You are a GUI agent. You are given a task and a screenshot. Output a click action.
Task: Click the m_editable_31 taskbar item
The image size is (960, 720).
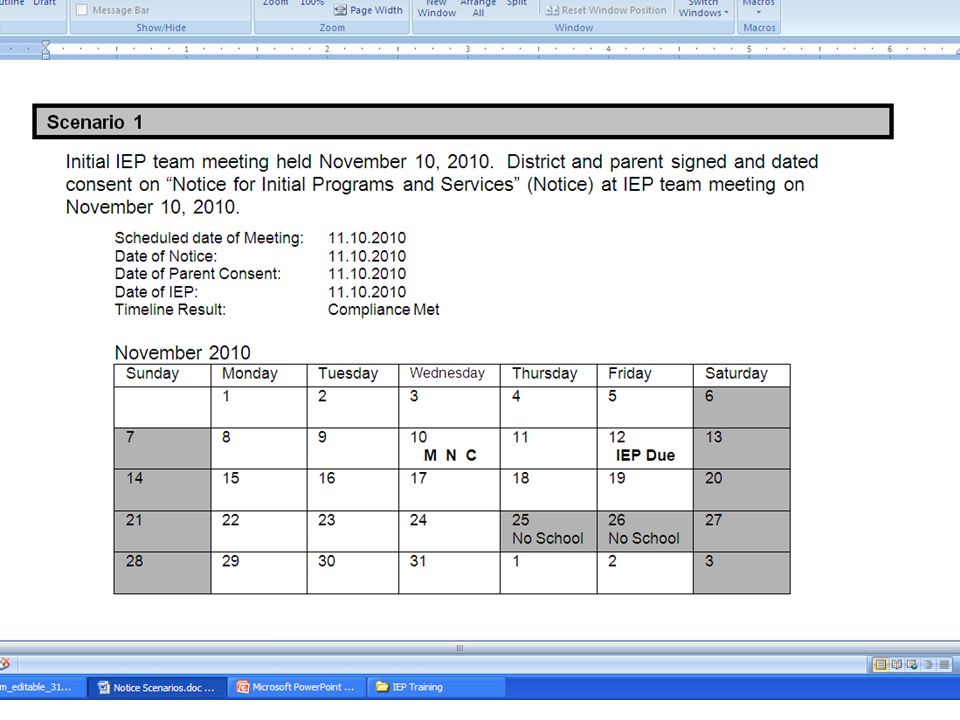41,688
